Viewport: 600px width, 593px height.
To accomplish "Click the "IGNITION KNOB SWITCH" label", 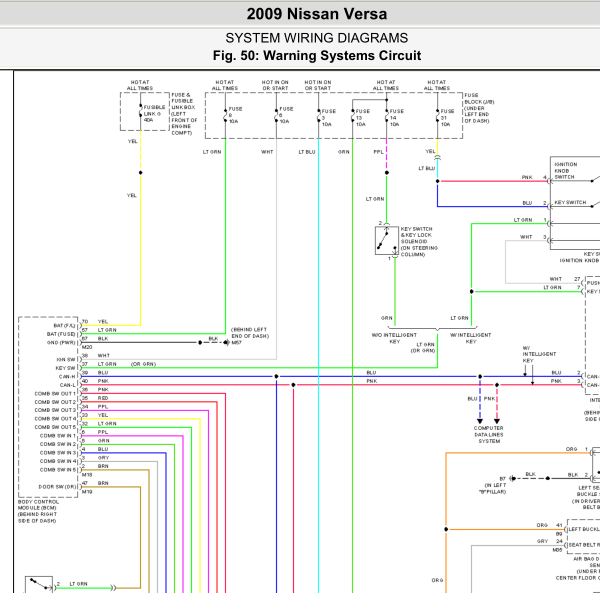I will [566, 170].
